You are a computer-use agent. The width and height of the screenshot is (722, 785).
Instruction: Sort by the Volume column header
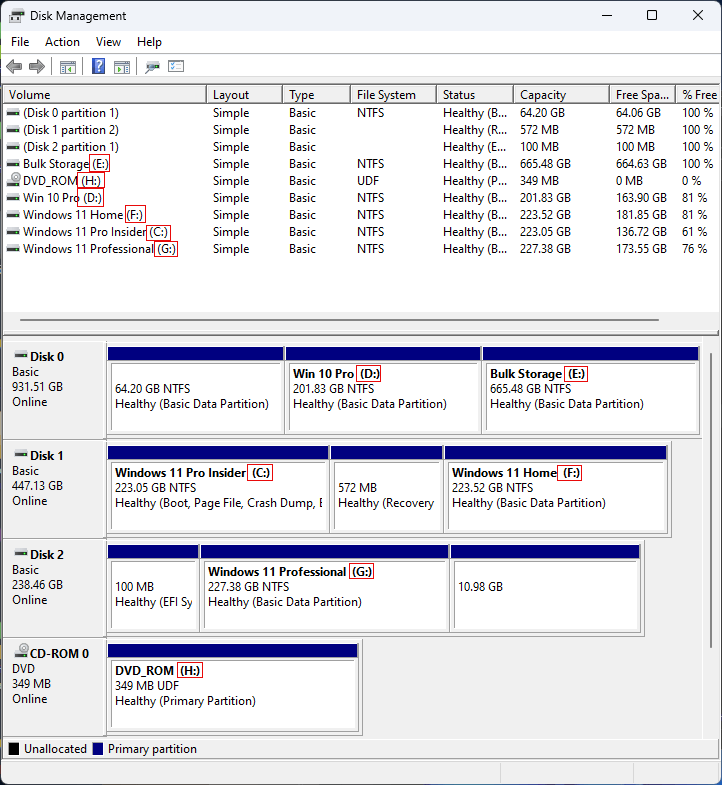(105, 95)
